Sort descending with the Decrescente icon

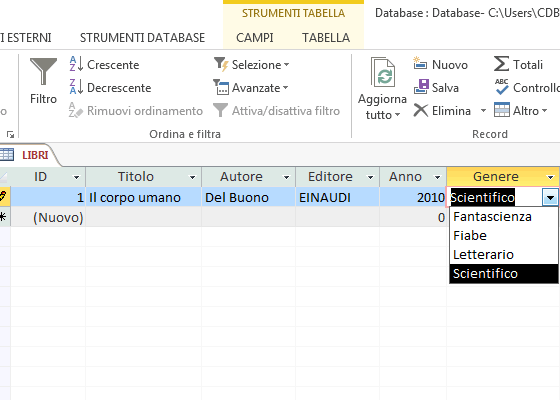click(76, 87)
